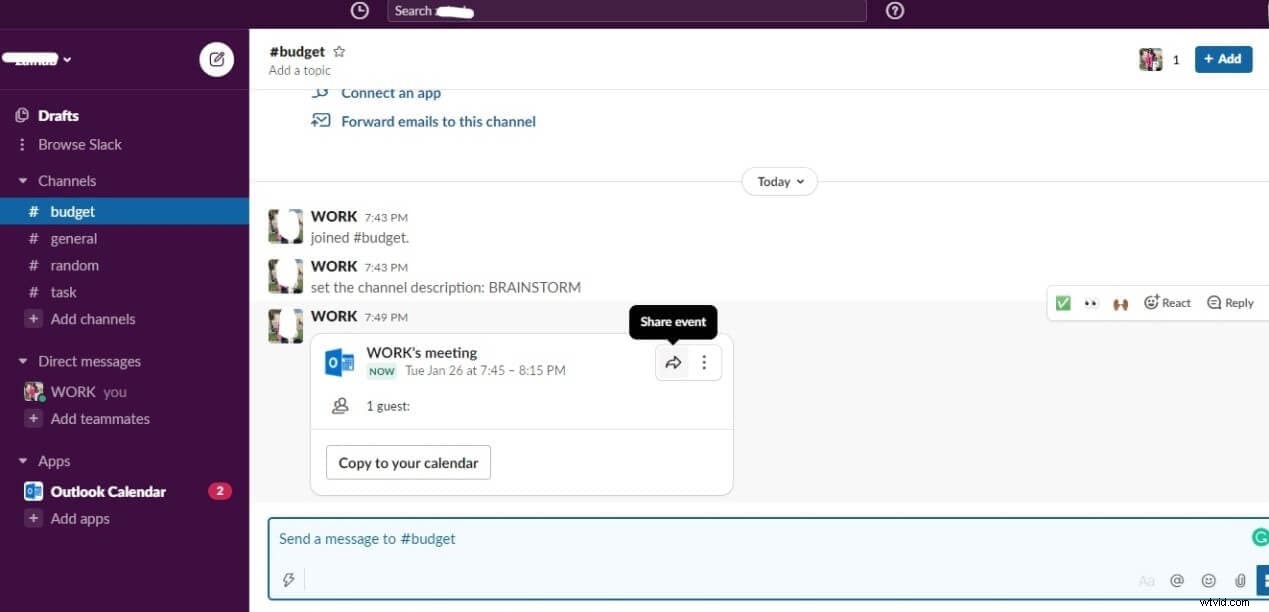Share the WORK's meeting event
The height and width of the screenshot is (612, 1269).
673,362
